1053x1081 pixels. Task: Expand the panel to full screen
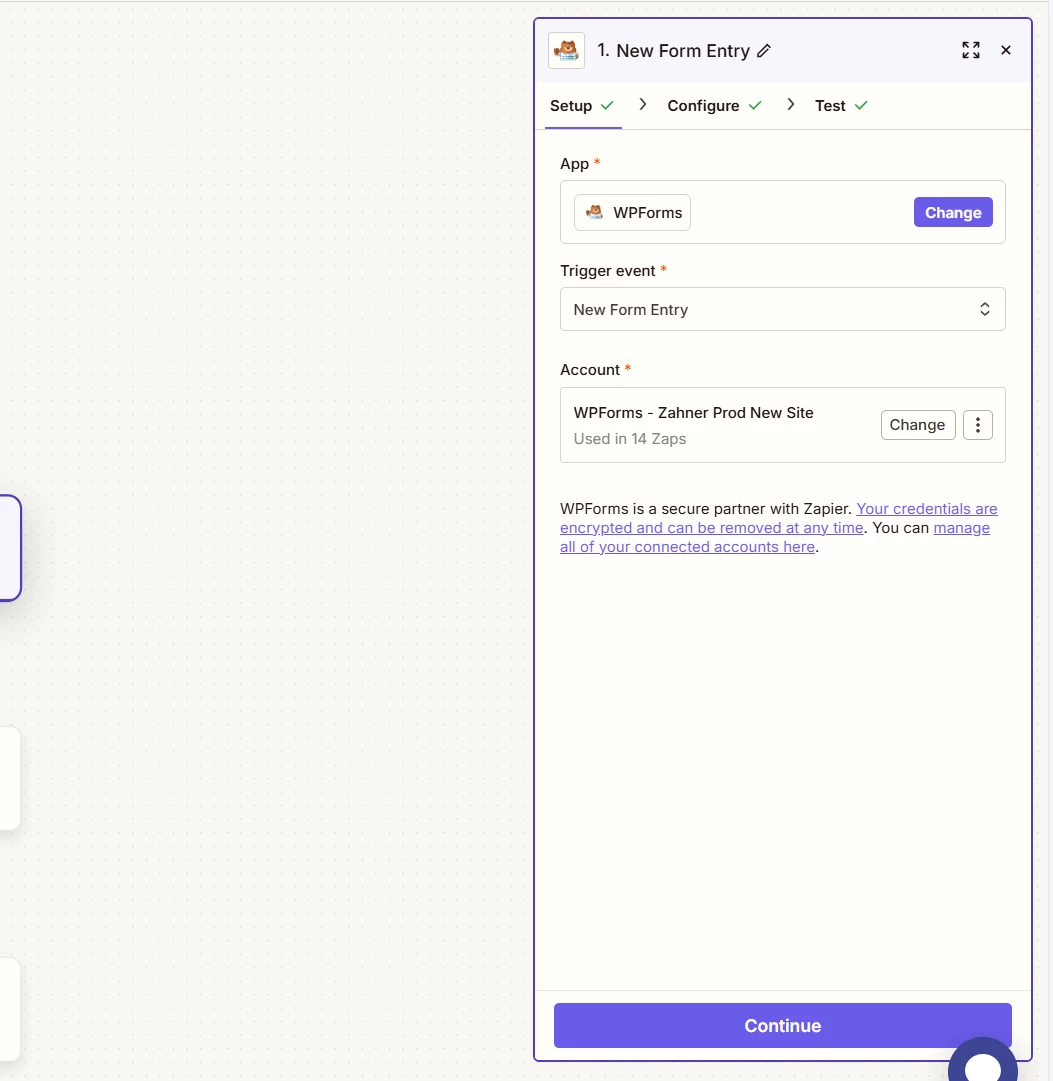(971, 50)
